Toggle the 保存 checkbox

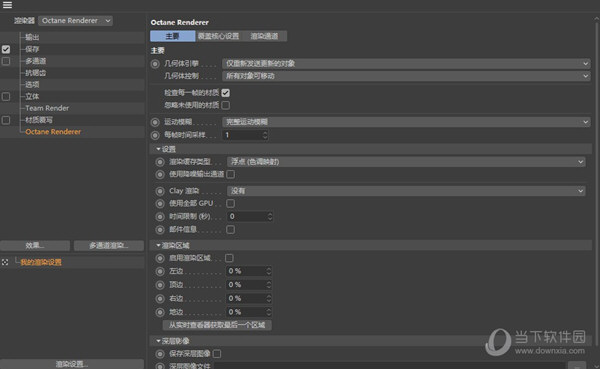pos(6,49)
